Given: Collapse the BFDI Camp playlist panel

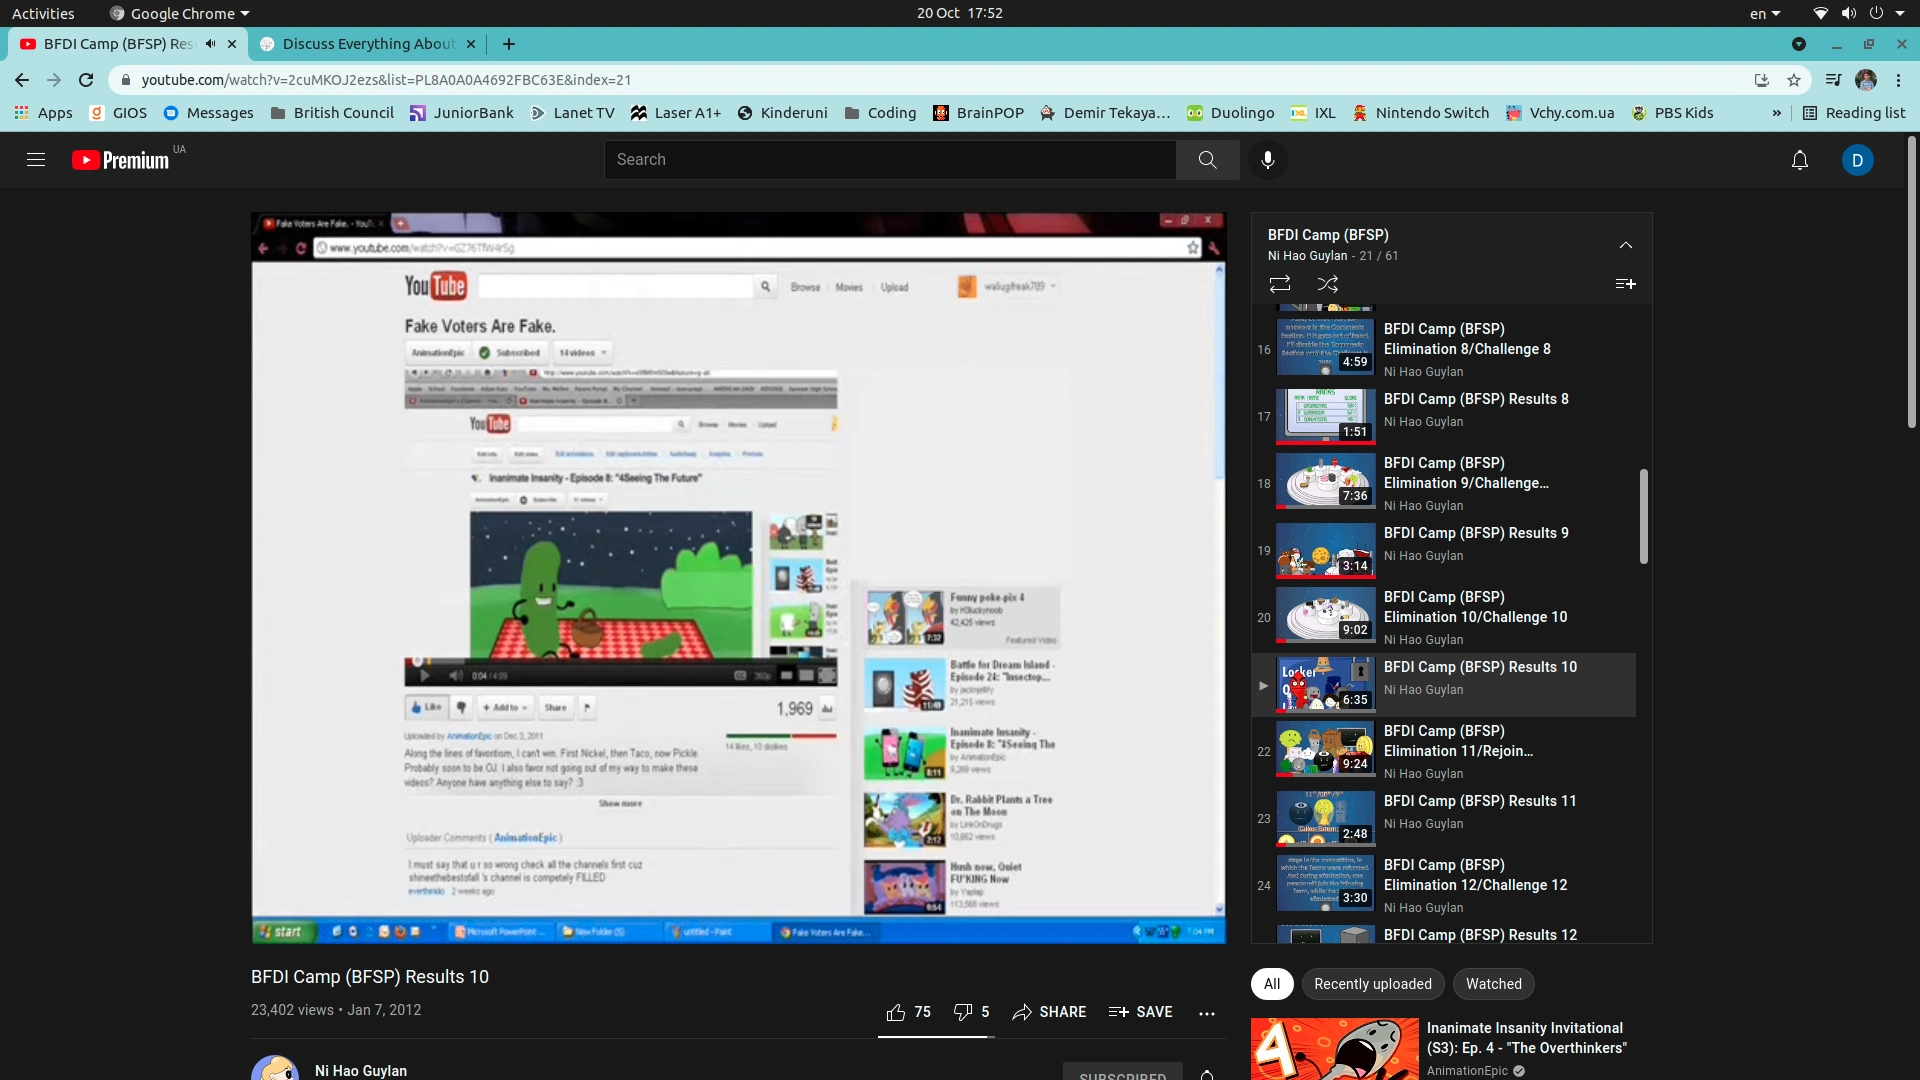Looking at the screenshot, I should coord(1625,245).
